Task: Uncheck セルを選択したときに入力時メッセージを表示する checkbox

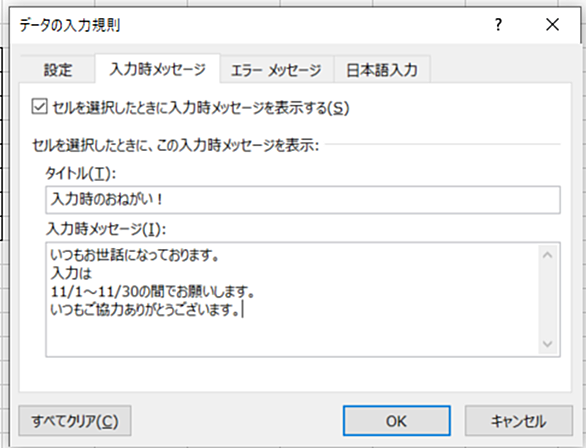Action: 39,106
